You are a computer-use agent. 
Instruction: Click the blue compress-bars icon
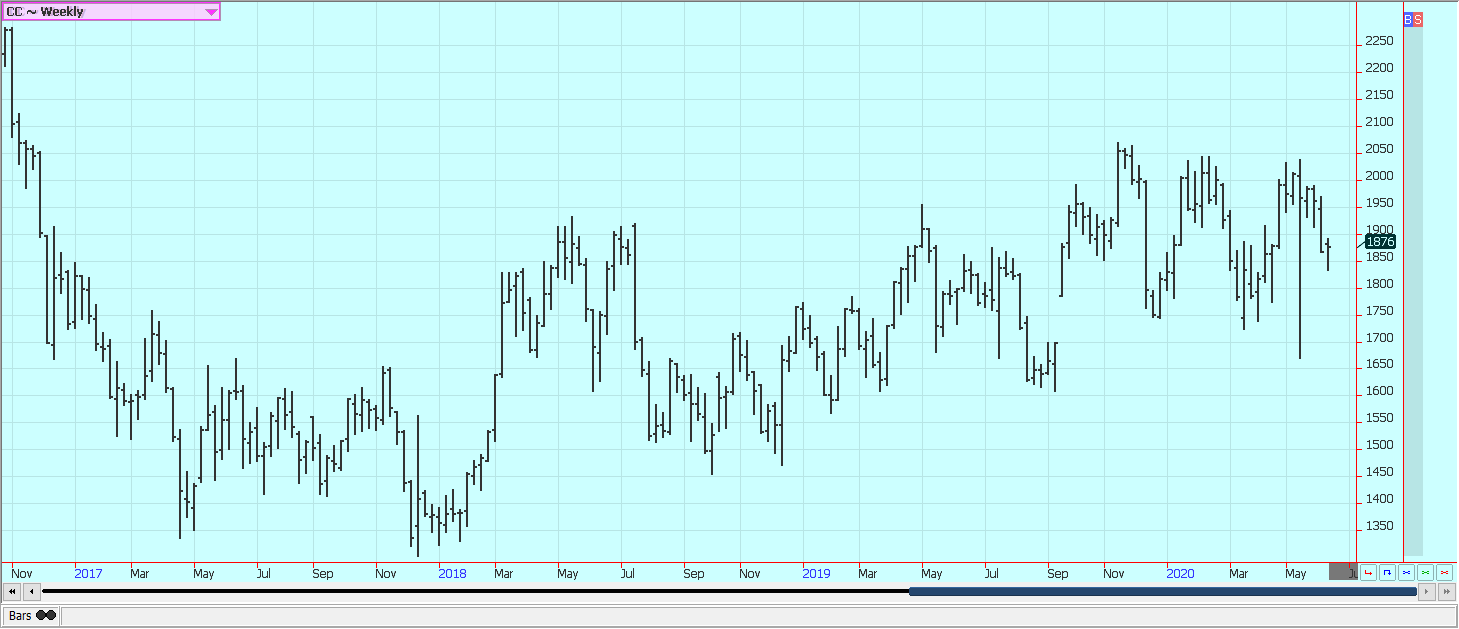click(x=1406, y=573)
